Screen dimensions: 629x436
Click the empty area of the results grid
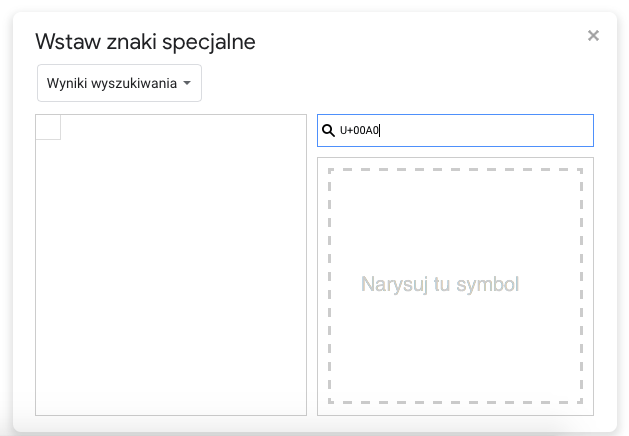[x=170, y=270]
